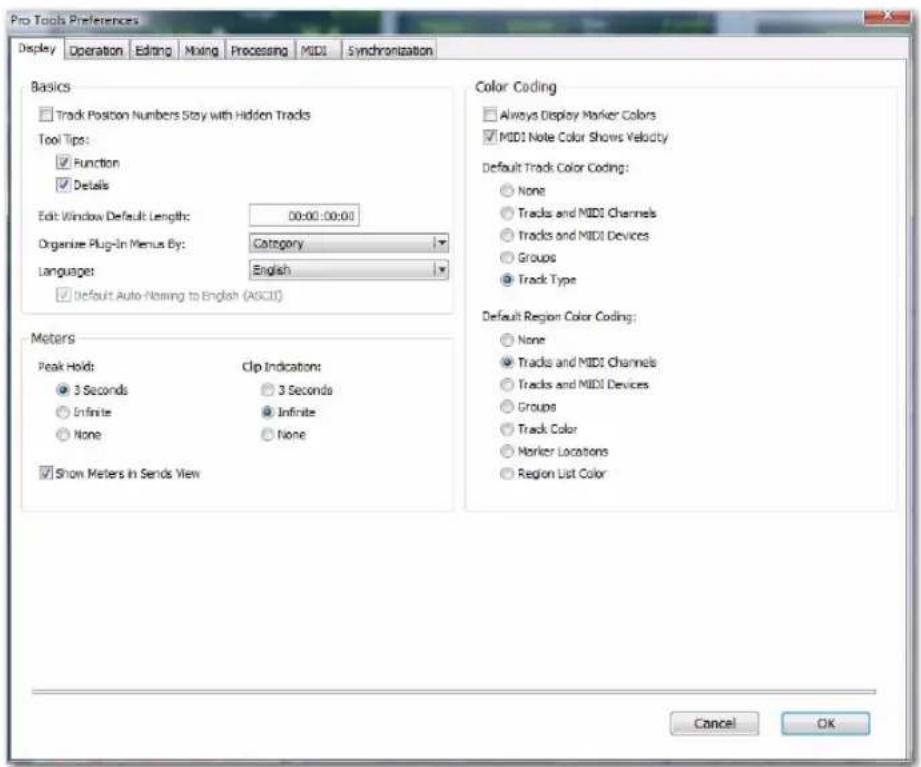Toggle the Details tool tips checkbox
This screenshot has width=921, height=767.
coord(63,184)
